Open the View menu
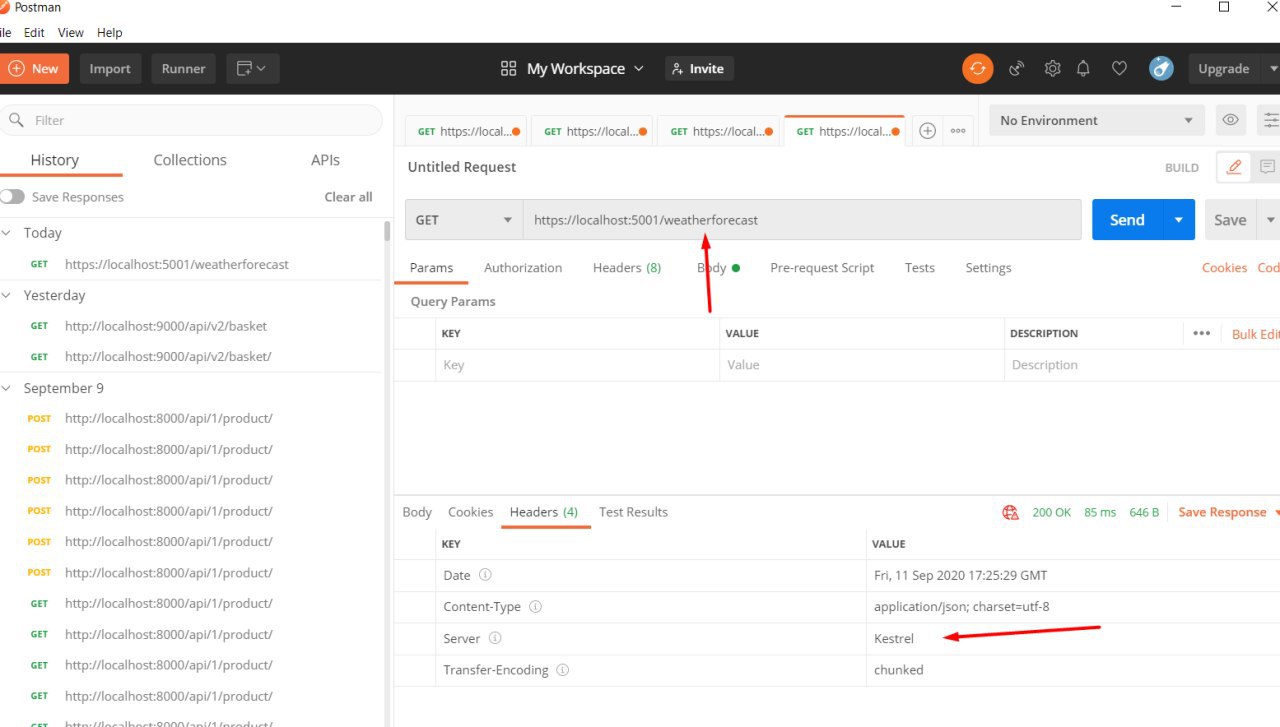This screenshot has height=727, width=1280. pyautogui.click(x=71, y=32)
